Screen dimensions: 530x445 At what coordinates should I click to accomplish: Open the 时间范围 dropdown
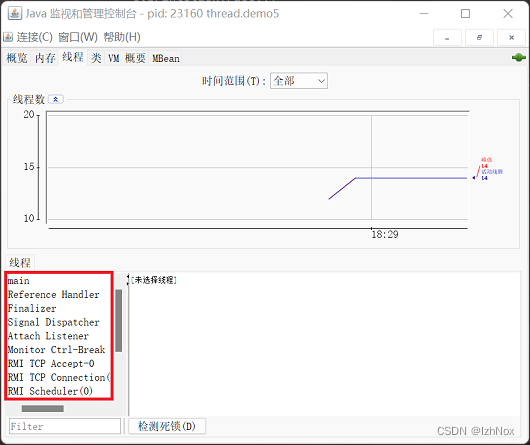pyautogui.click(x=299, y=81)
